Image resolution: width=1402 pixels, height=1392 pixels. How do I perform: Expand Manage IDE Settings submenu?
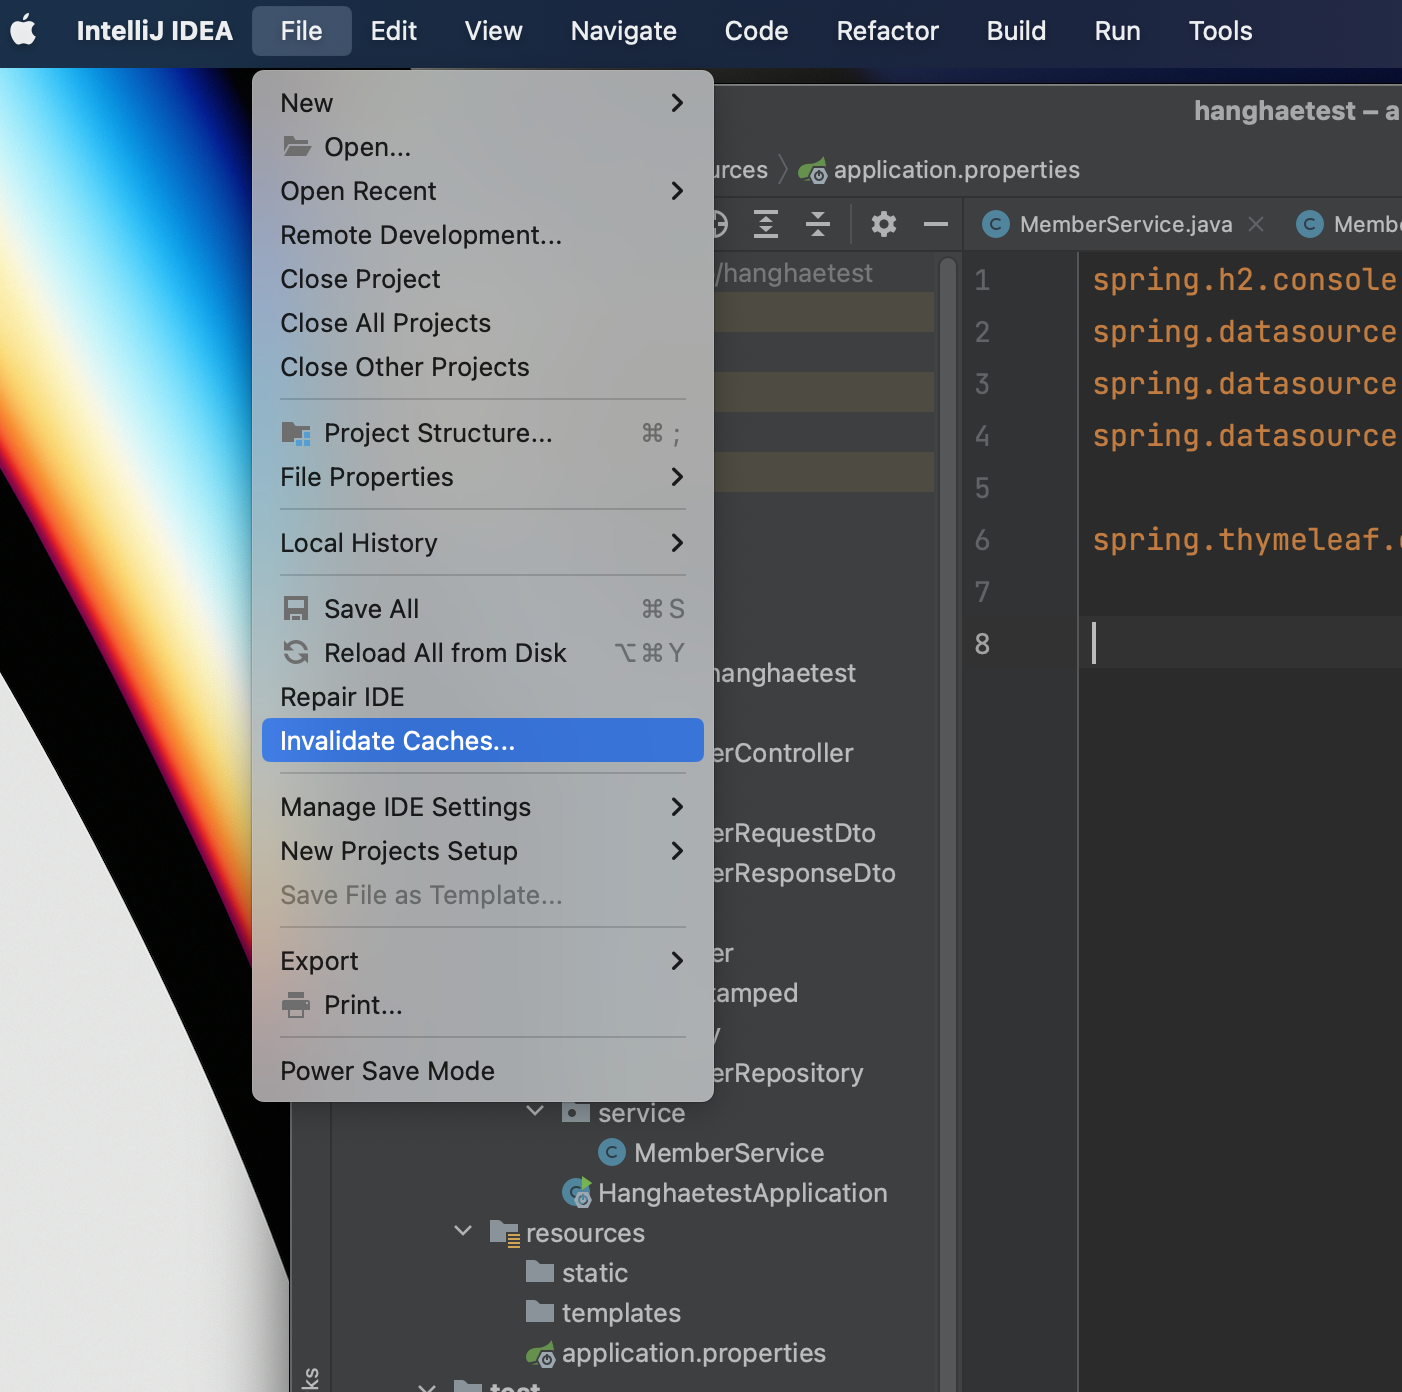(x=483, y=807)
